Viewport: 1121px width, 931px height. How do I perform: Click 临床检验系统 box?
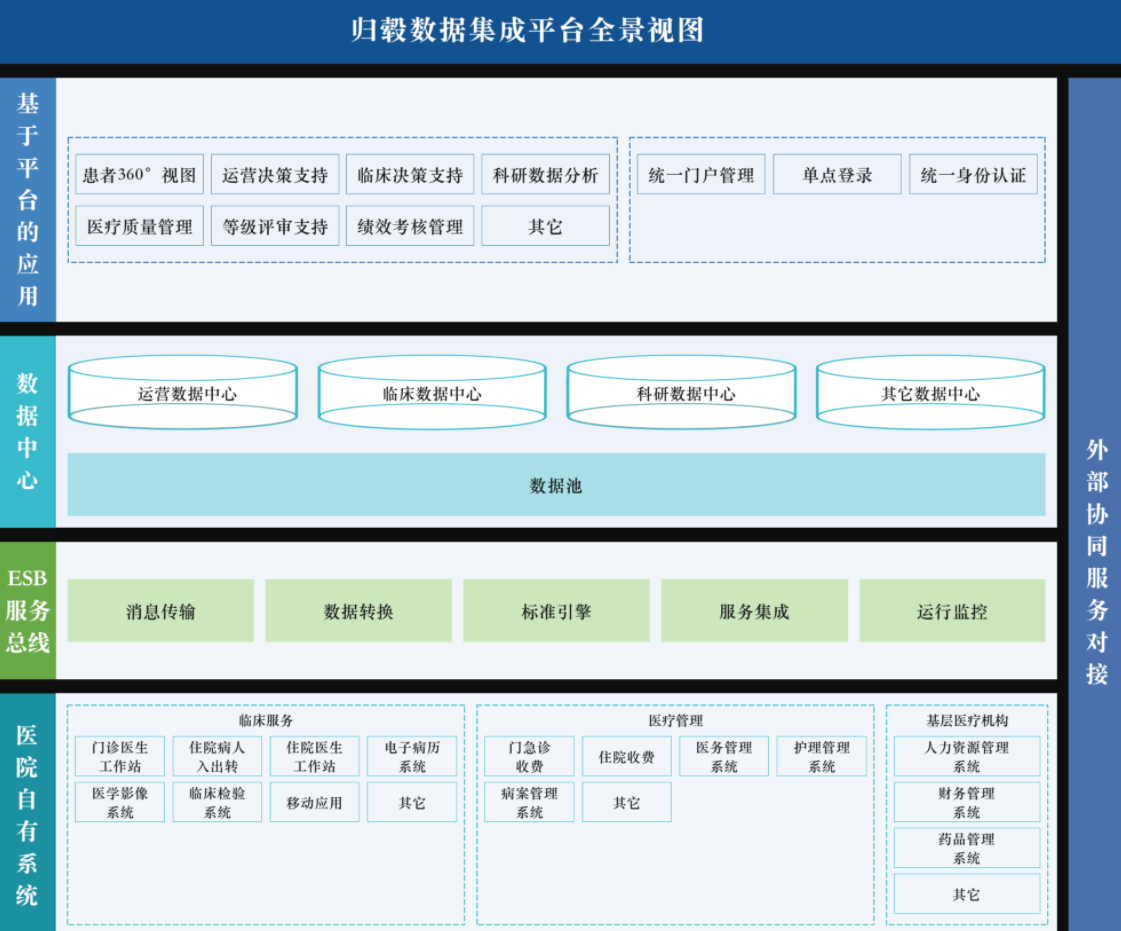pyautogui.click(x=217, y=802)
